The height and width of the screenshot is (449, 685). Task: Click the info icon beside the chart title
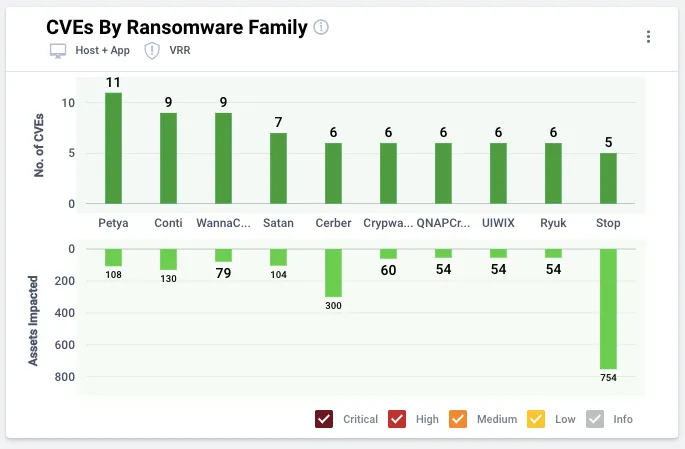click(321, 27)
